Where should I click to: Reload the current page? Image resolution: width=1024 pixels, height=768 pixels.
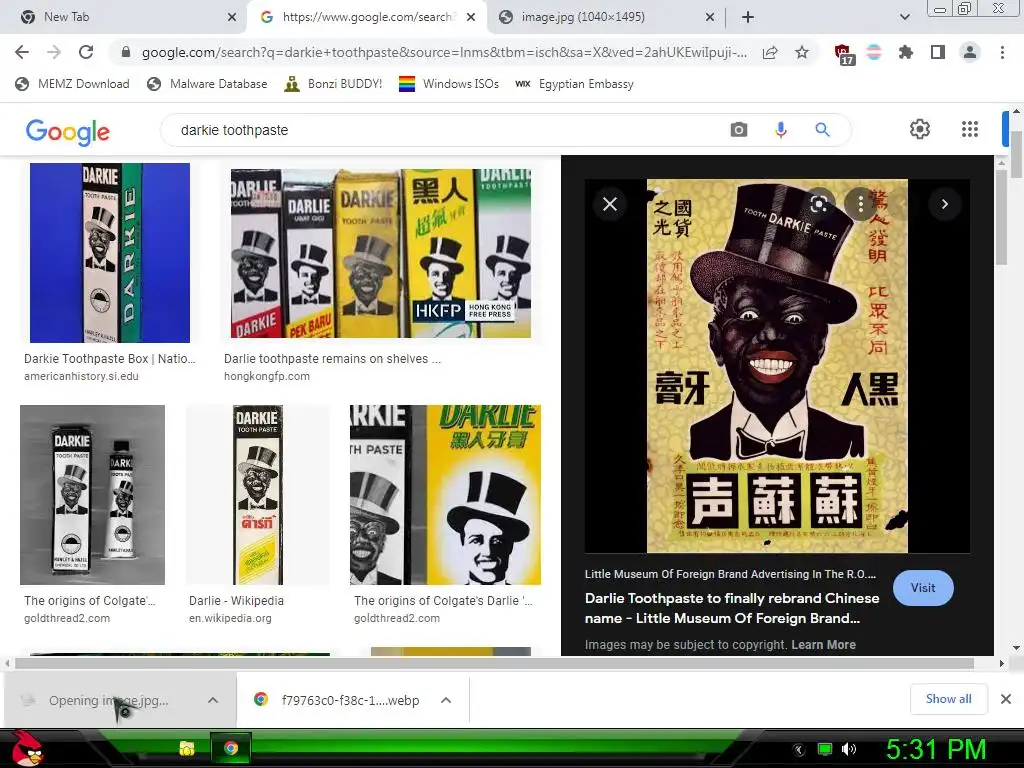pos(86,52)
